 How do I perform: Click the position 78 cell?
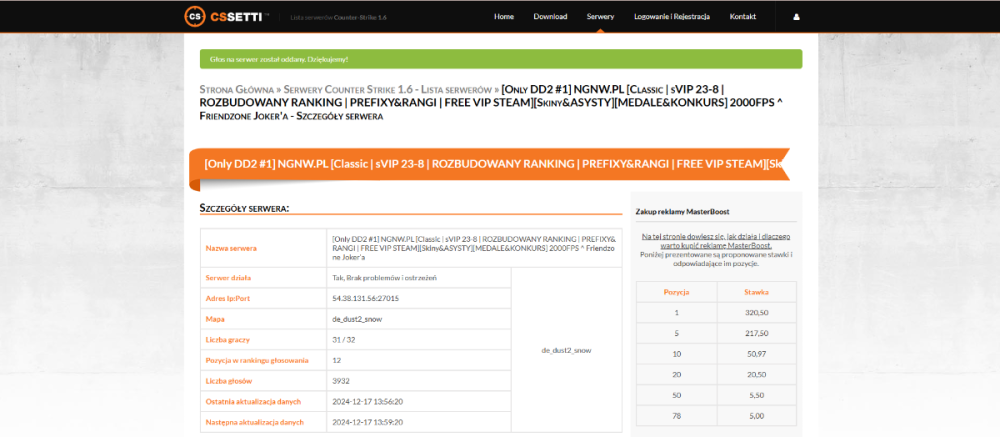tap(676, 416)
